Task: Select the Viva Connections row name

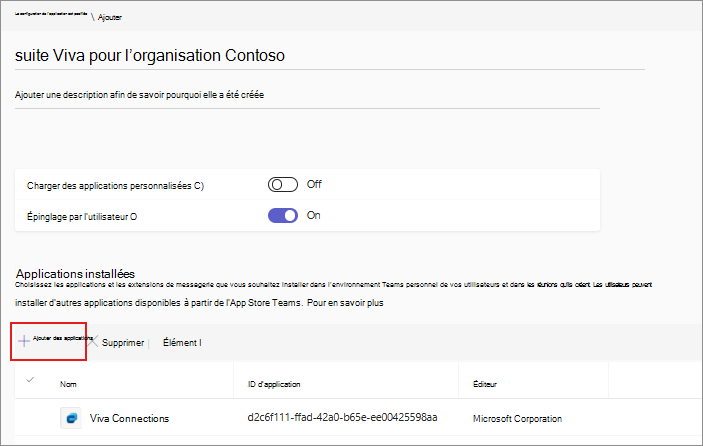Action: pyautogui.click(x=129, y=419)
